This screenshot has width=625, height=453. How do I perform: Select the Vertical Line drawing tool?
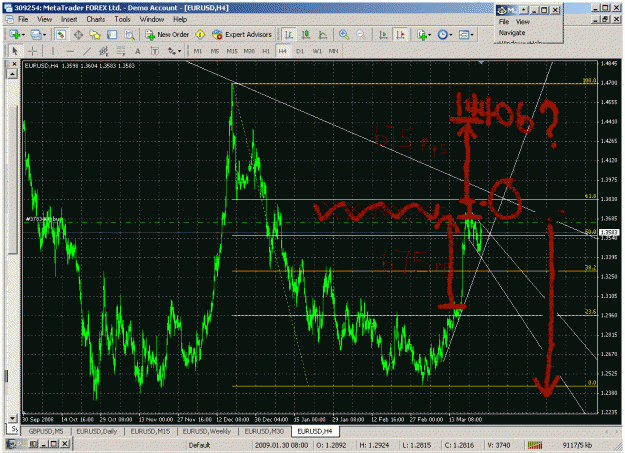tap(53, 51)
